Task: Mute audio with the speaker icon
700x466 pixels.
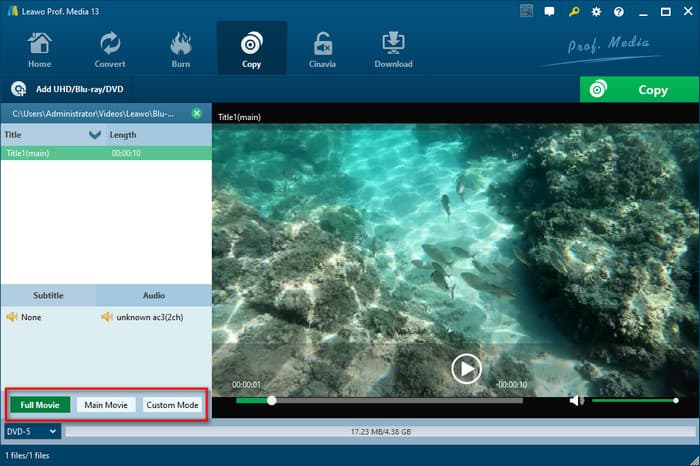Action: 576,401
